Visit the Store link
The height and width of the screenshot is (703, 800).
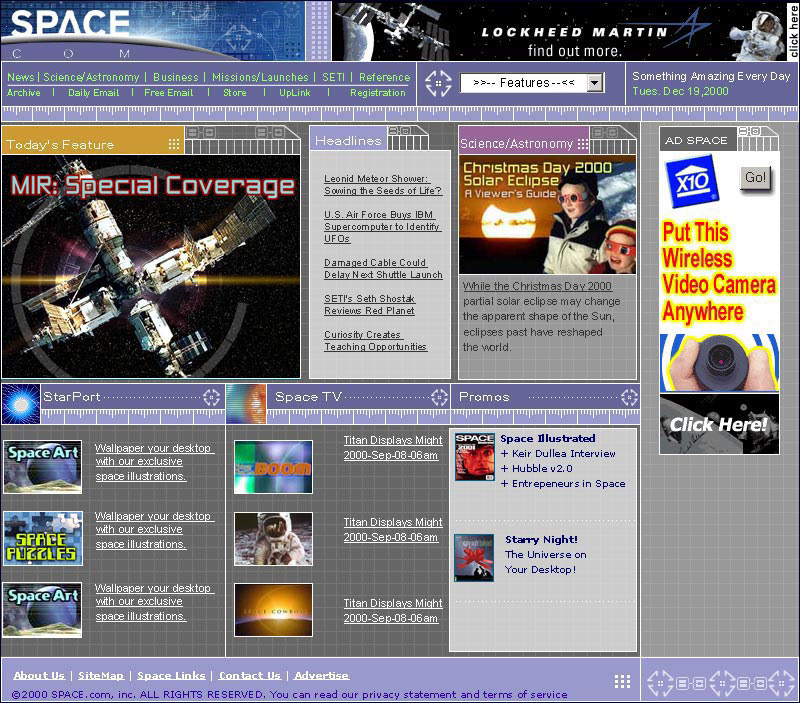click(x=235, y=92)
